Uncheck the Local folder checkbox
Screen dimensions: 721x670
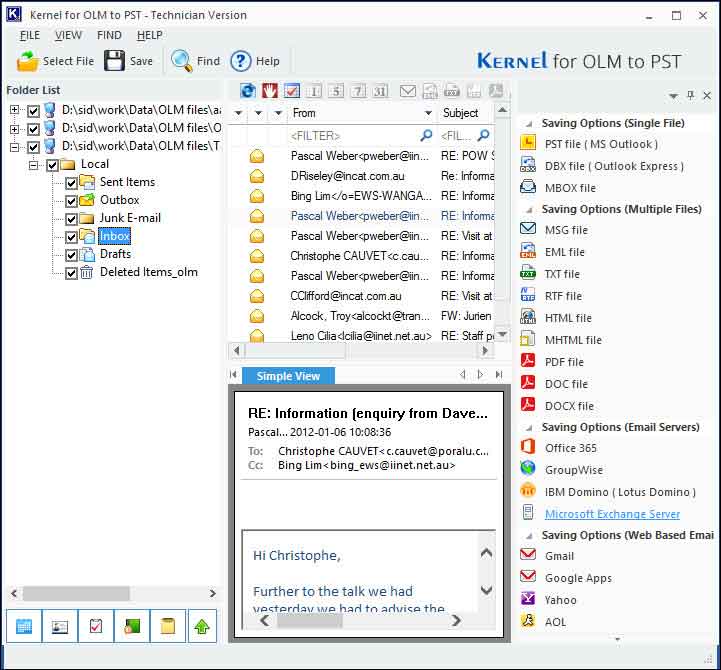pyautogui.click(x=52, y=165)
